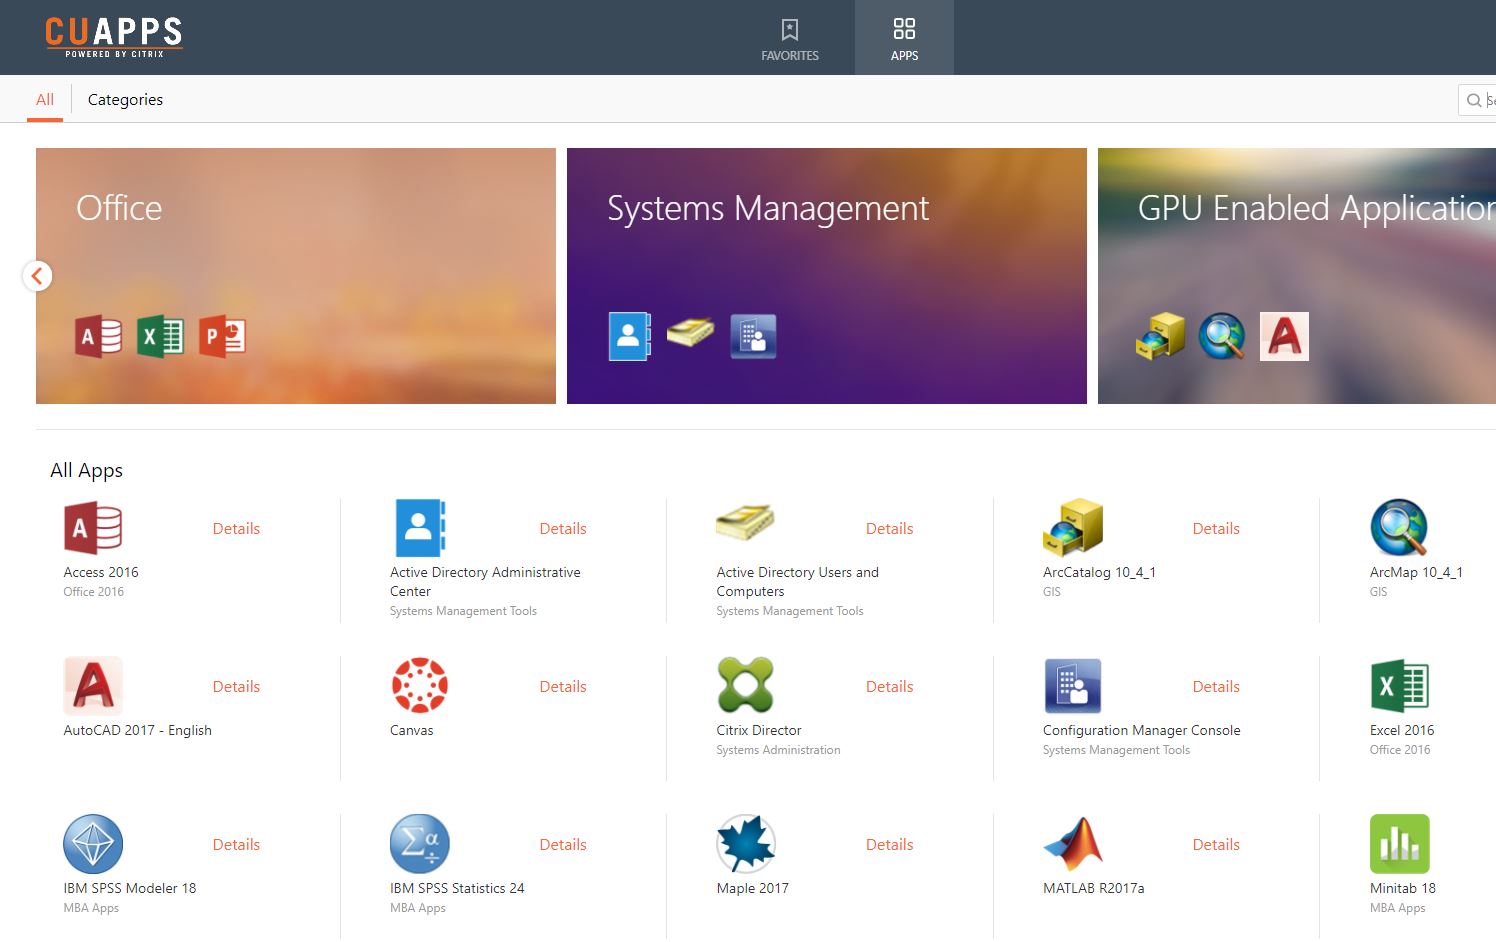Open Configuration Manager Console icon in All Apps
1496x942 pixels.
click(x=1072, y=686)
